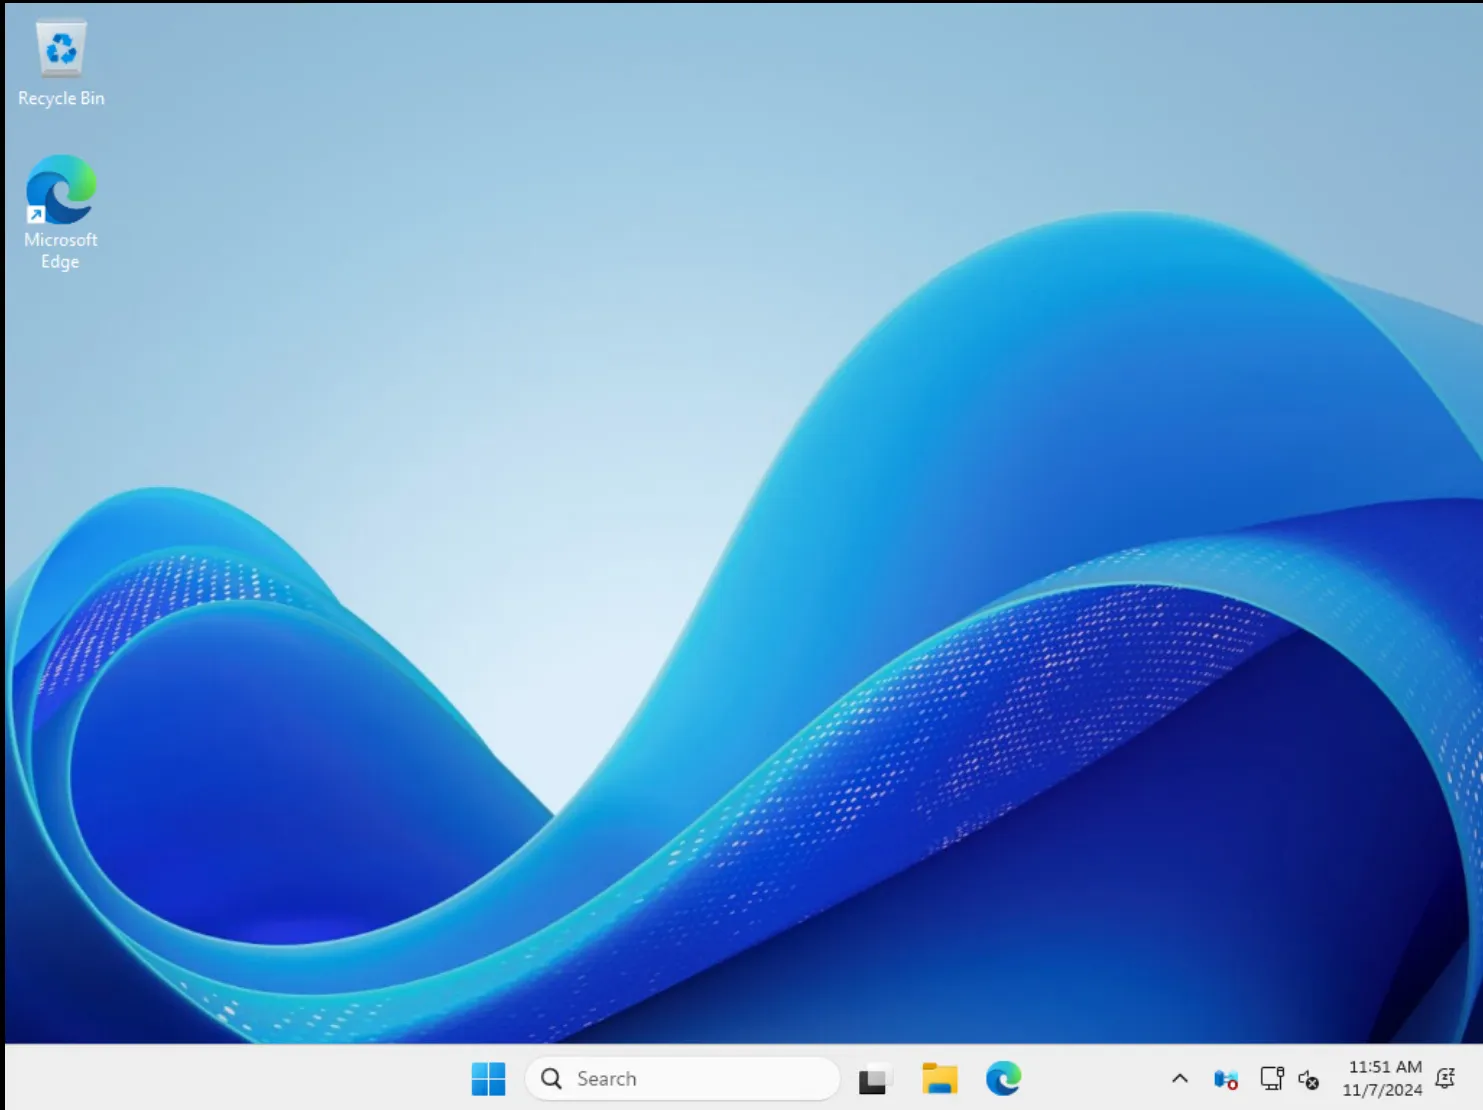Open File Explorer from the taskbar
Viewport: 1483px width, 1110px height.
939,1078
